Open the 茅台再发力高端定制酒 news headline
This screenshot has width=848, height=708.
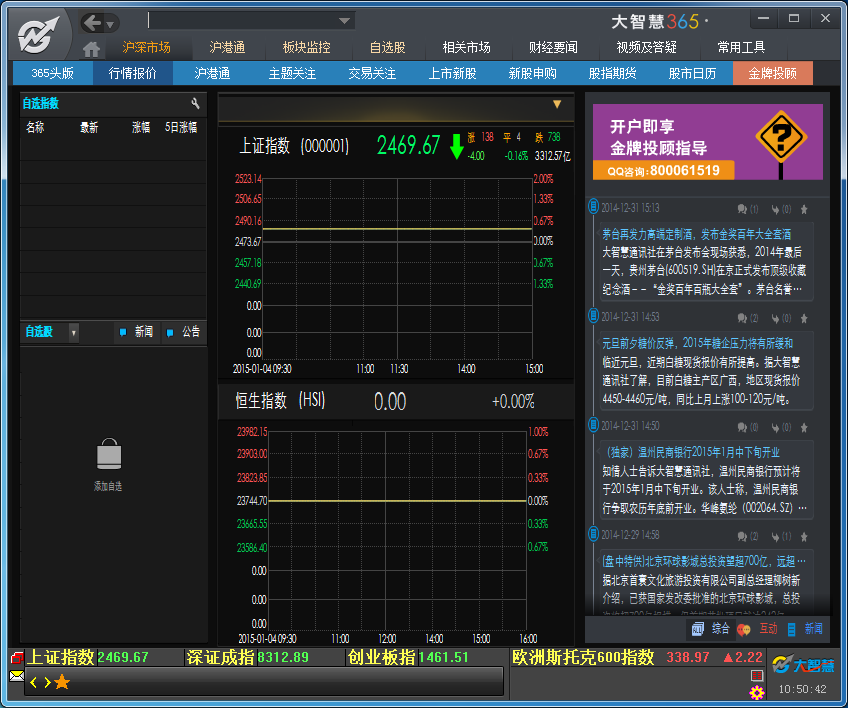[x=706, y=233]
